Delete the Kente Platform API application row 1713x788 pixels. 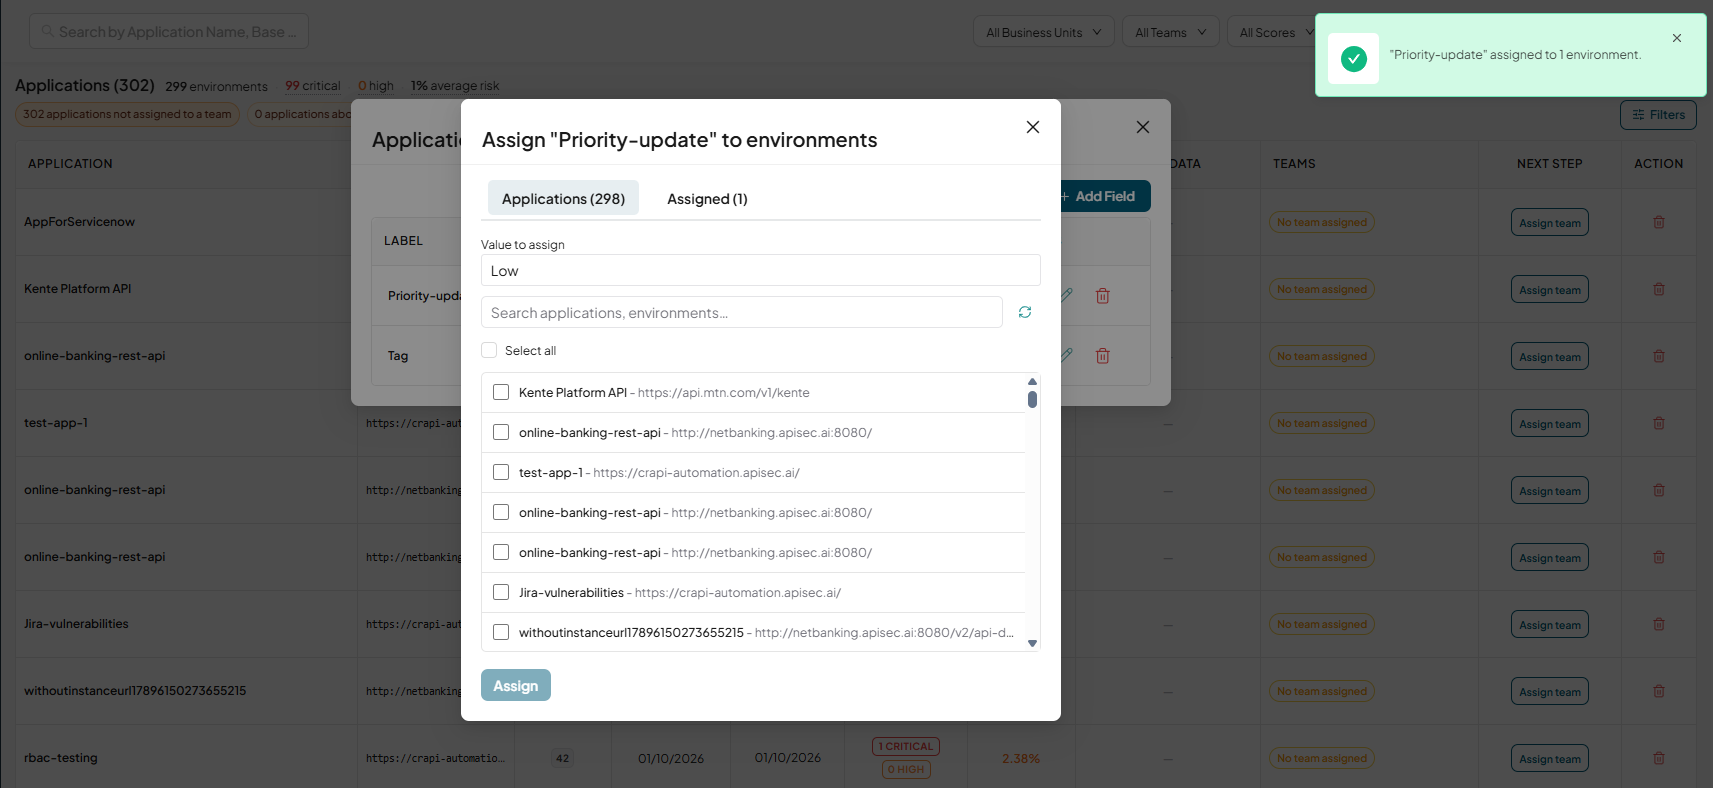[1659, 289]
